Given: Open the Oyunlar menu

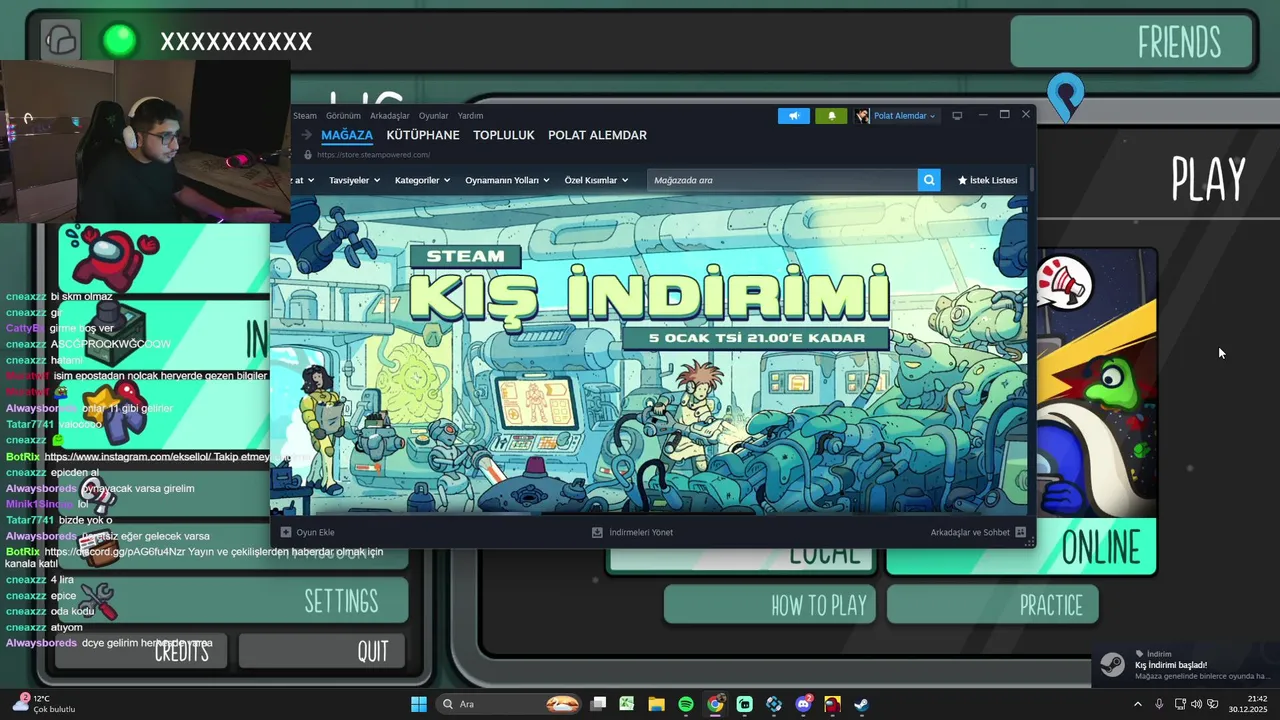Looking at the screenshot, I should click(433, 116).
